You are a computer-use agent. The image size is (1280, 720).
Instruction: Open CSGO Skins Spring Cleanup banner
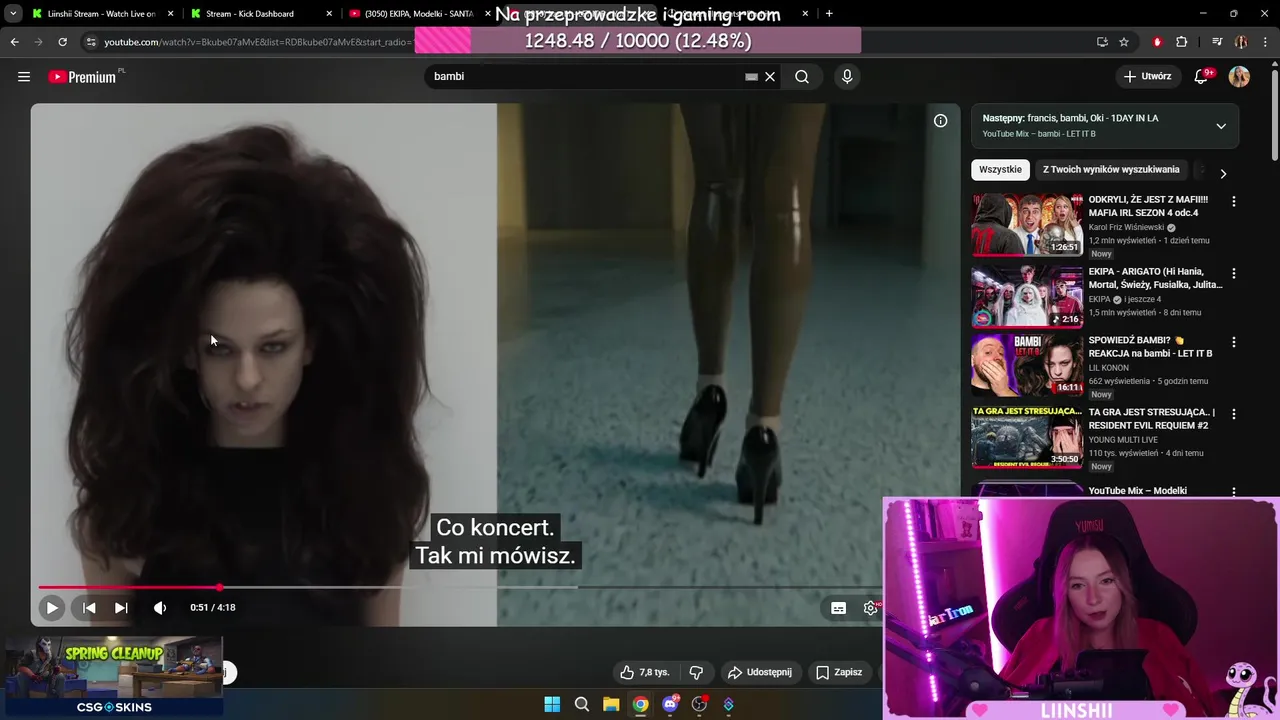(112, 678)
